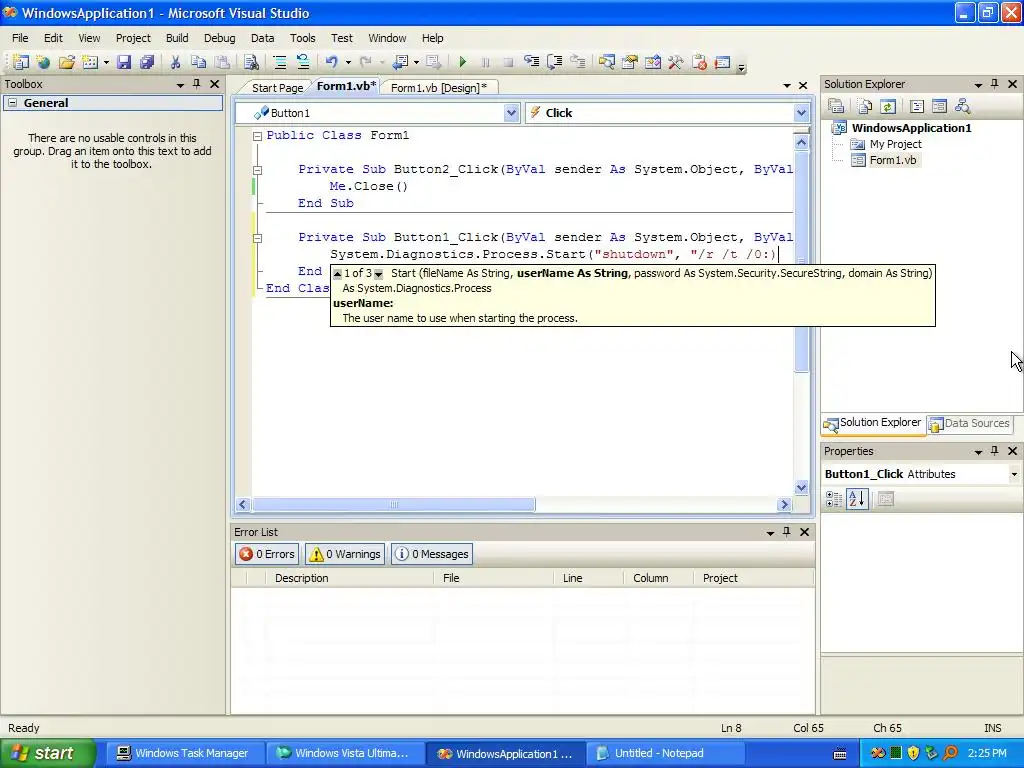
Task: Switch to the Data Sources tab
Action: point(969,423)
